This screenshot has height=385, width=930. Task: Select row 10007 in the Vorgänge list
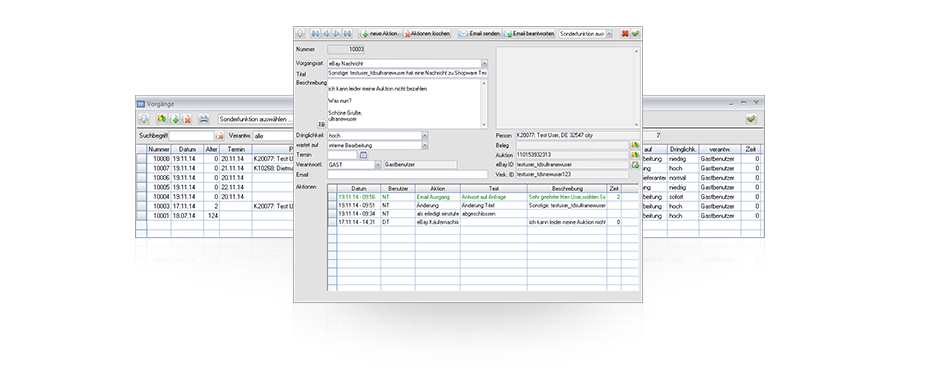[x=214, y=168]
